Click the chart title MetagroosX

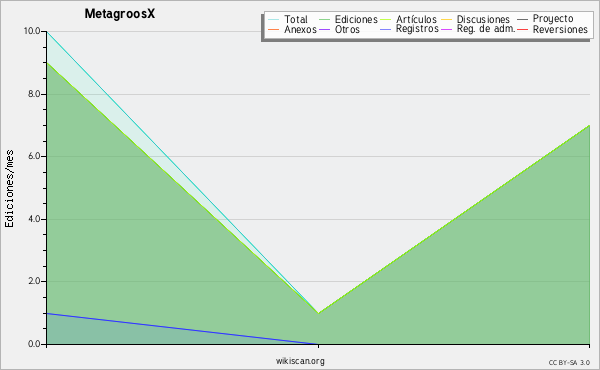[120, 14]
